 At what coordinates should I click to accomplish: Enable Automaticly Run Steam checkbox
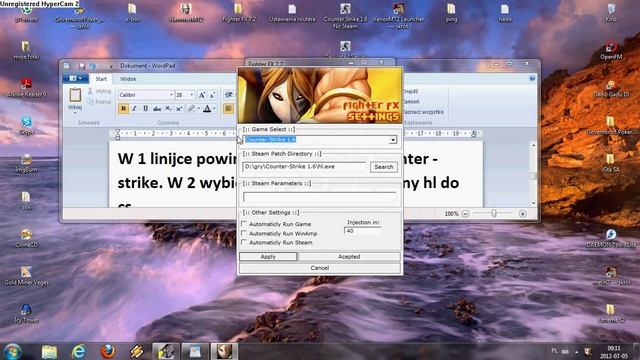[x=244, y=242]
